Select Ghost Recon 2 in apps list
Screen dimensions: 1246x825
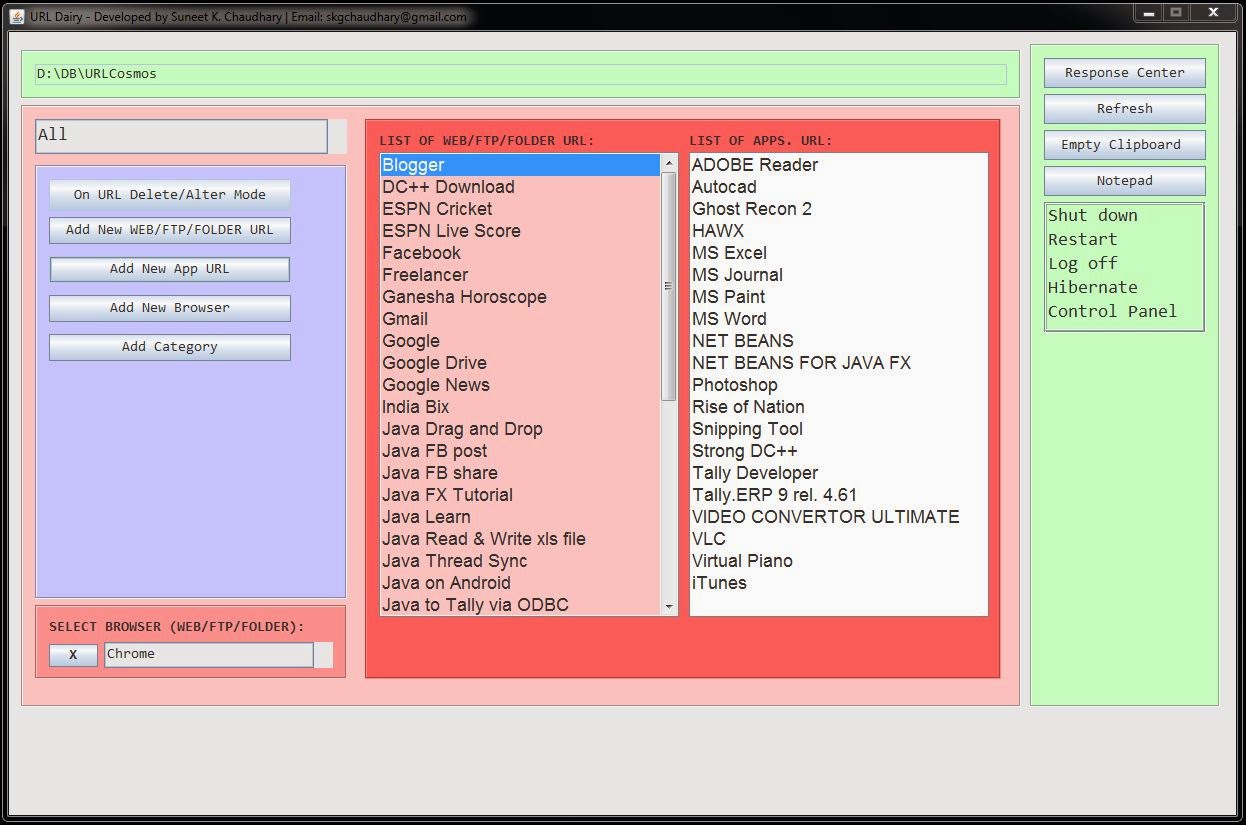838,209
